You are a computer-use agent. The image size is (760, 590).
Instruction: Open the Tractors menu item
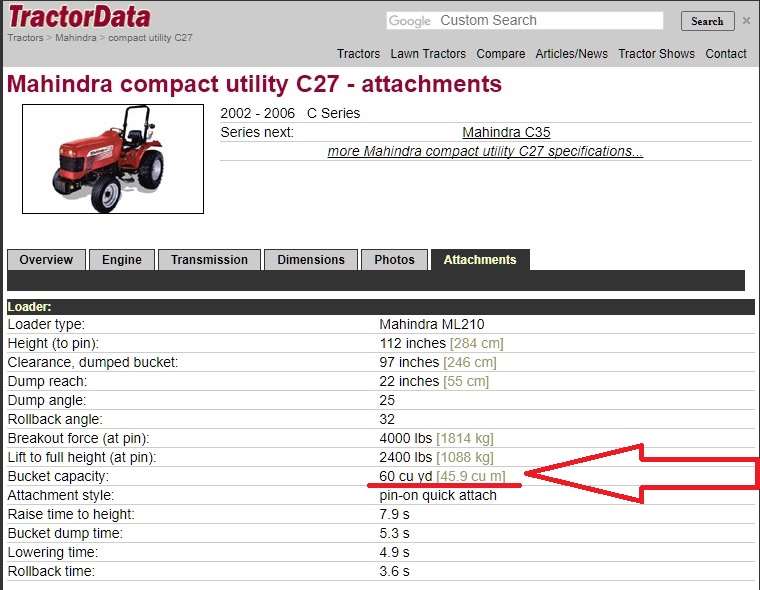(358, 54)
